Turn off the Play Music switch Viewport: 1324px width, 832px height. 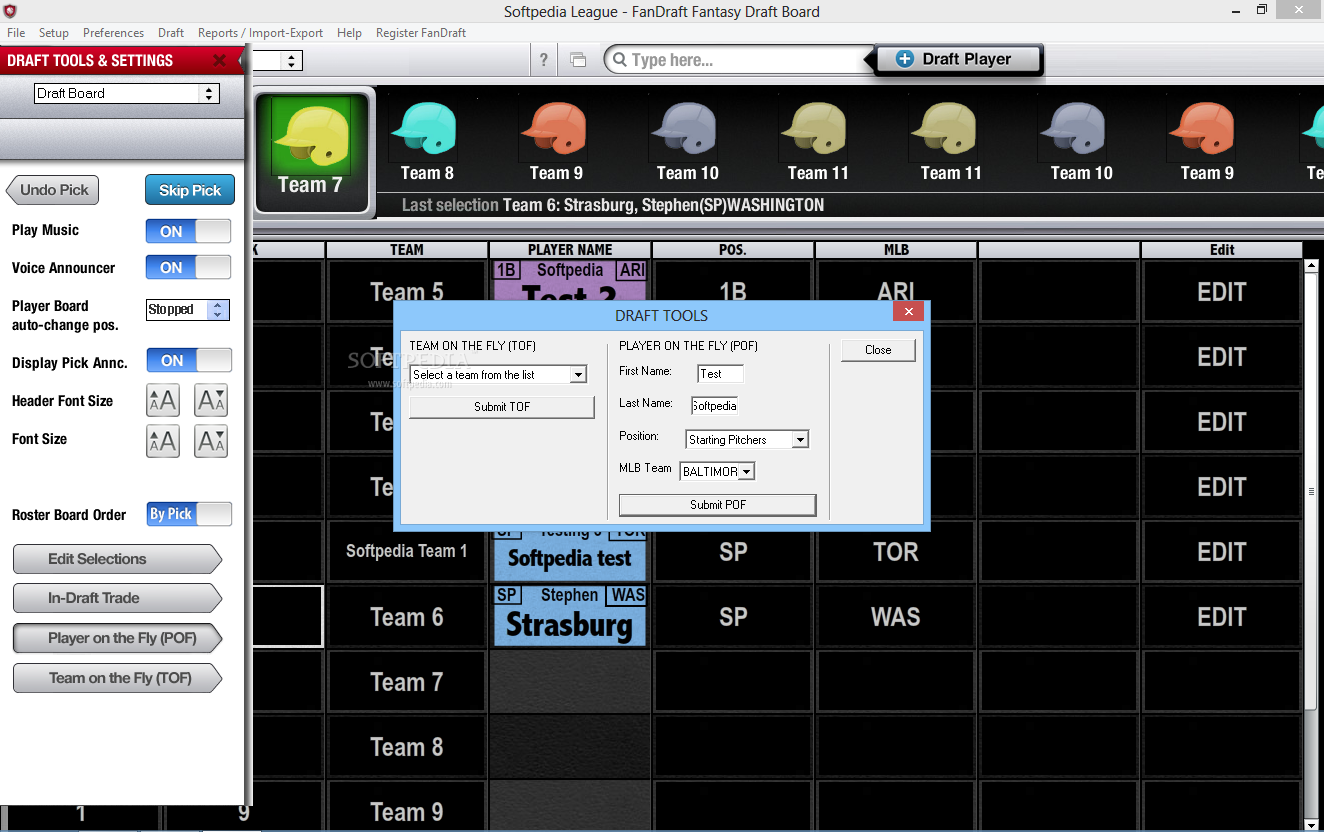(189, 231)
